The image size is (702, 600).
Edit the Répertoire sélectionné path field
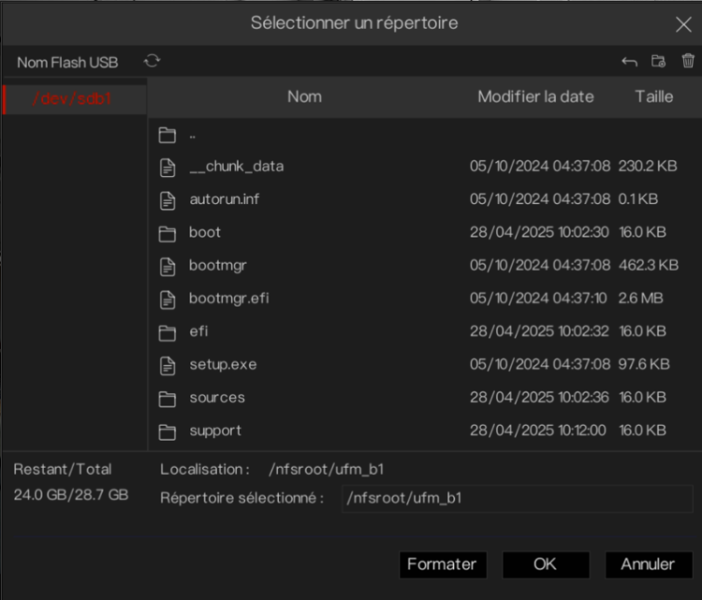click(x=517, y=498)
